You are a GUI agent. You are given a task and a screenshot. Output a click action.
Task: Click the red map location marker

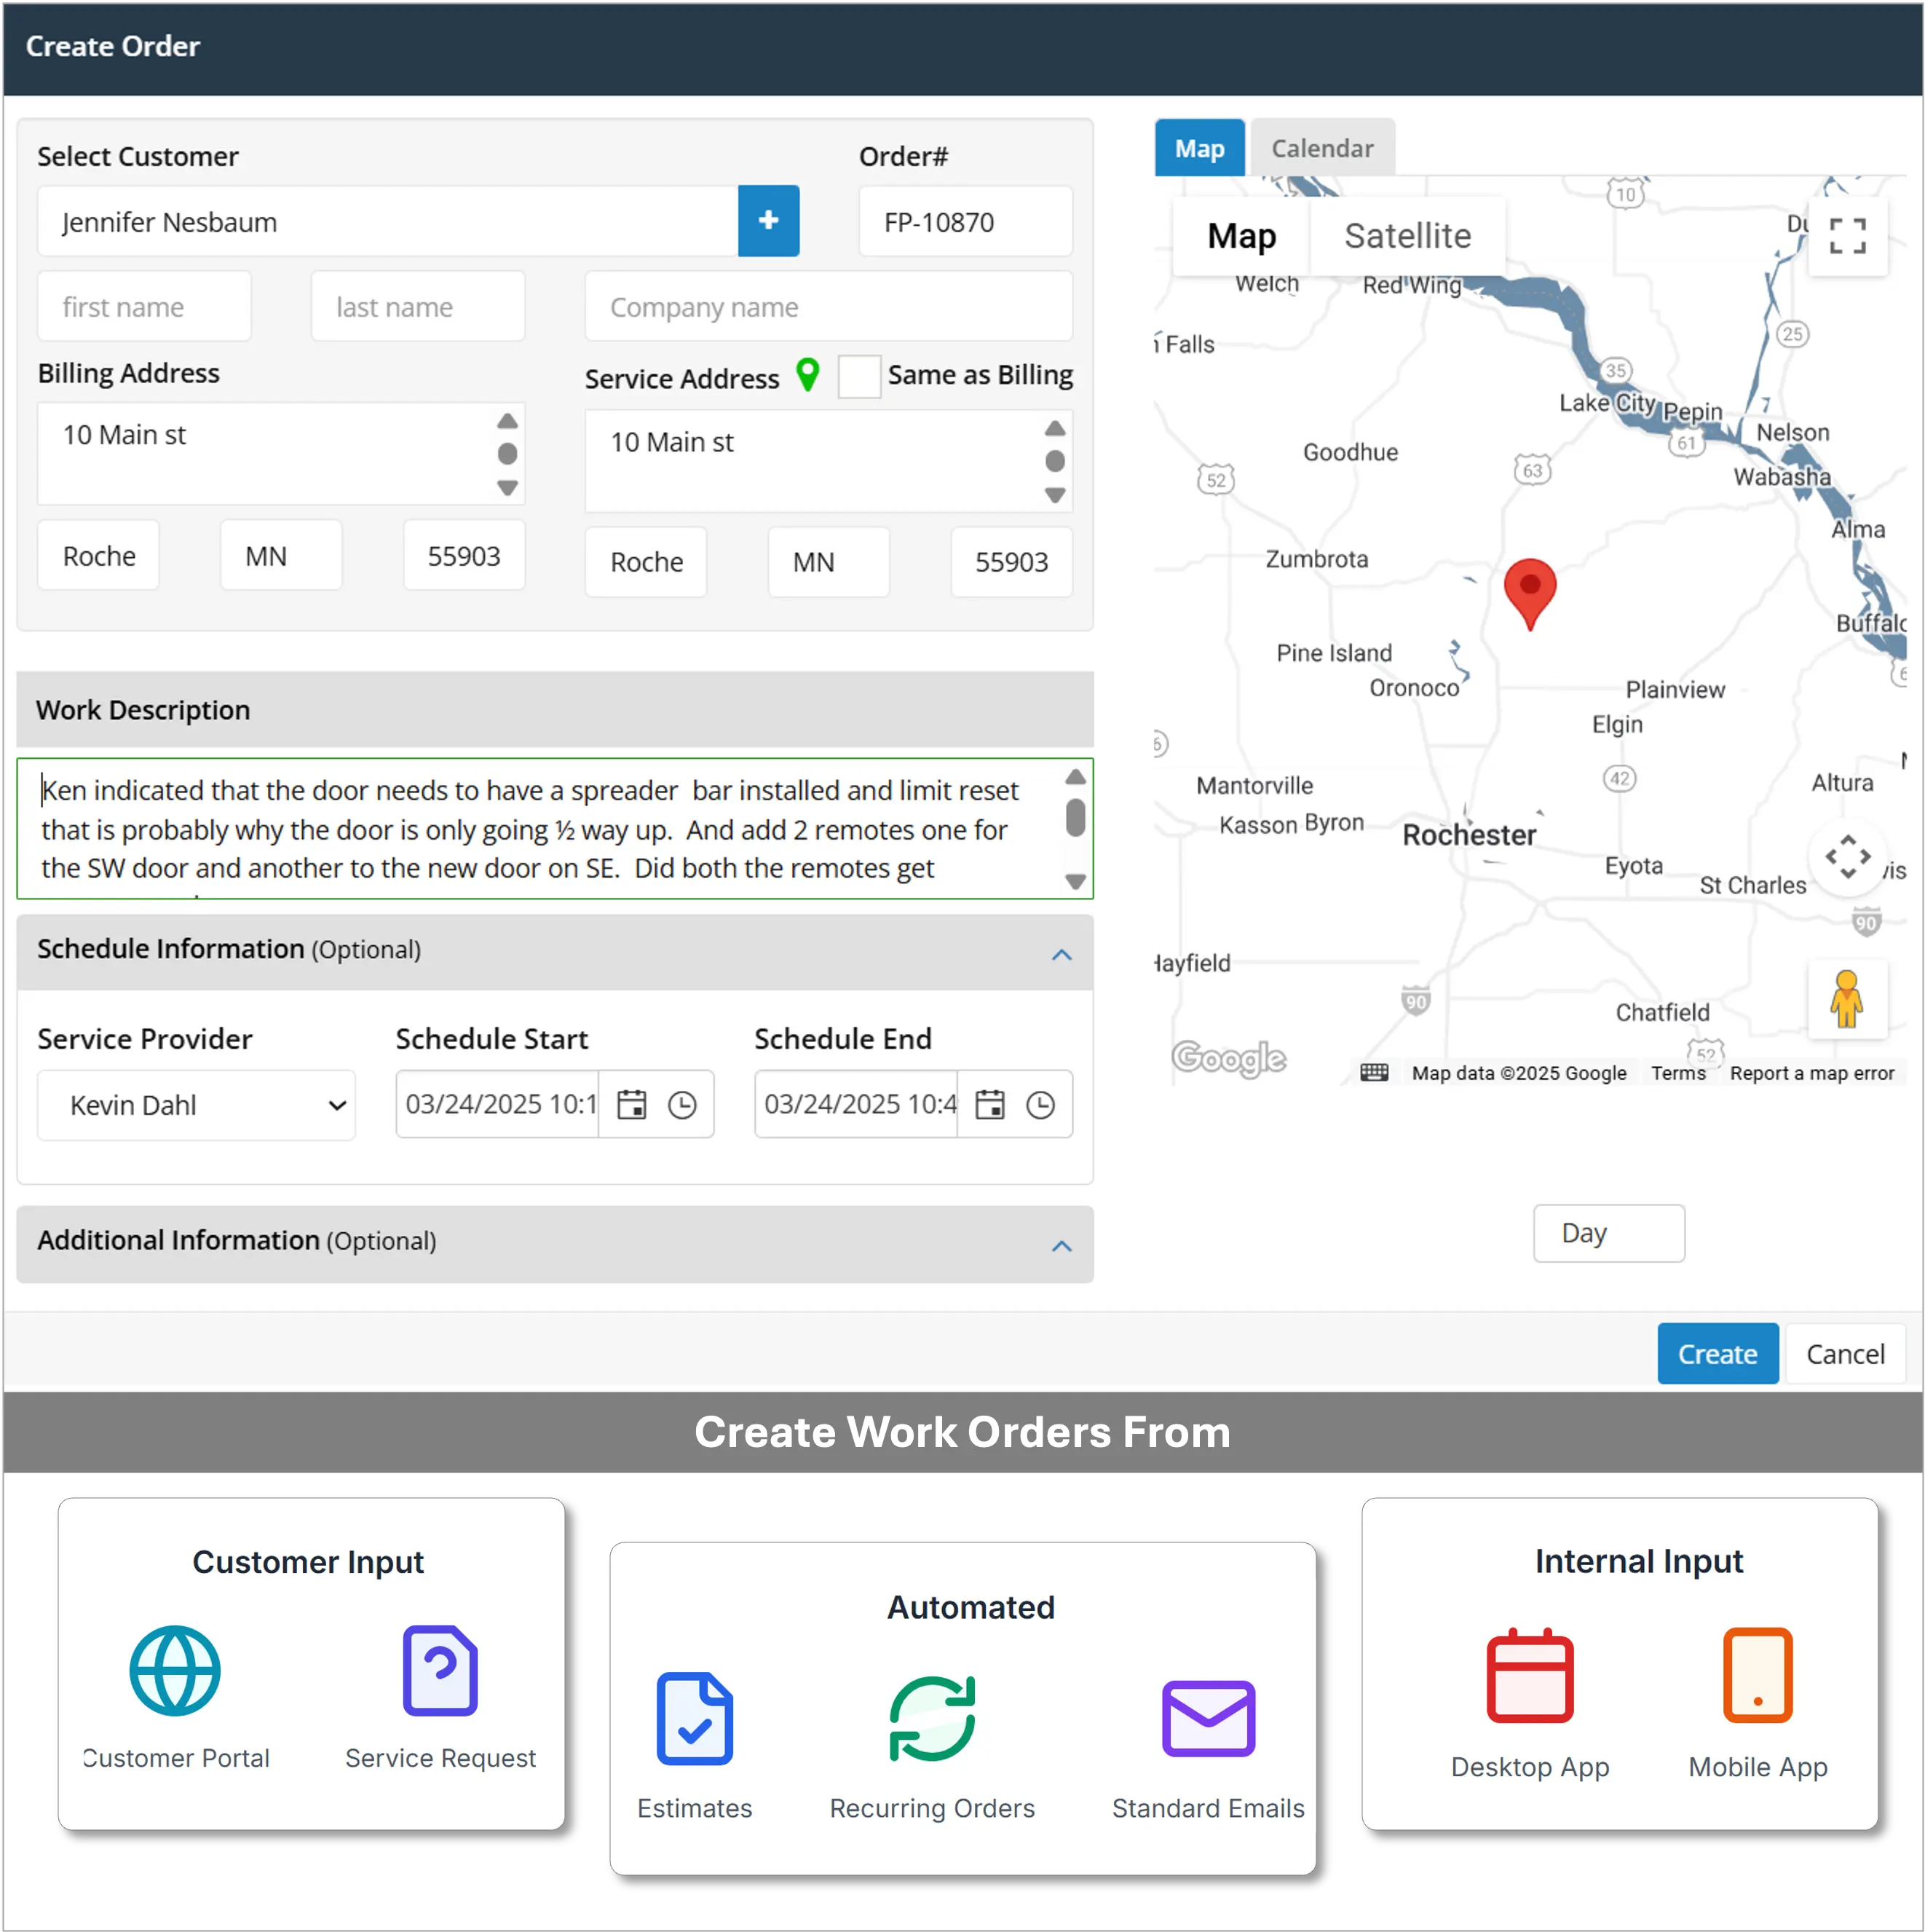tap(1529, 590)
